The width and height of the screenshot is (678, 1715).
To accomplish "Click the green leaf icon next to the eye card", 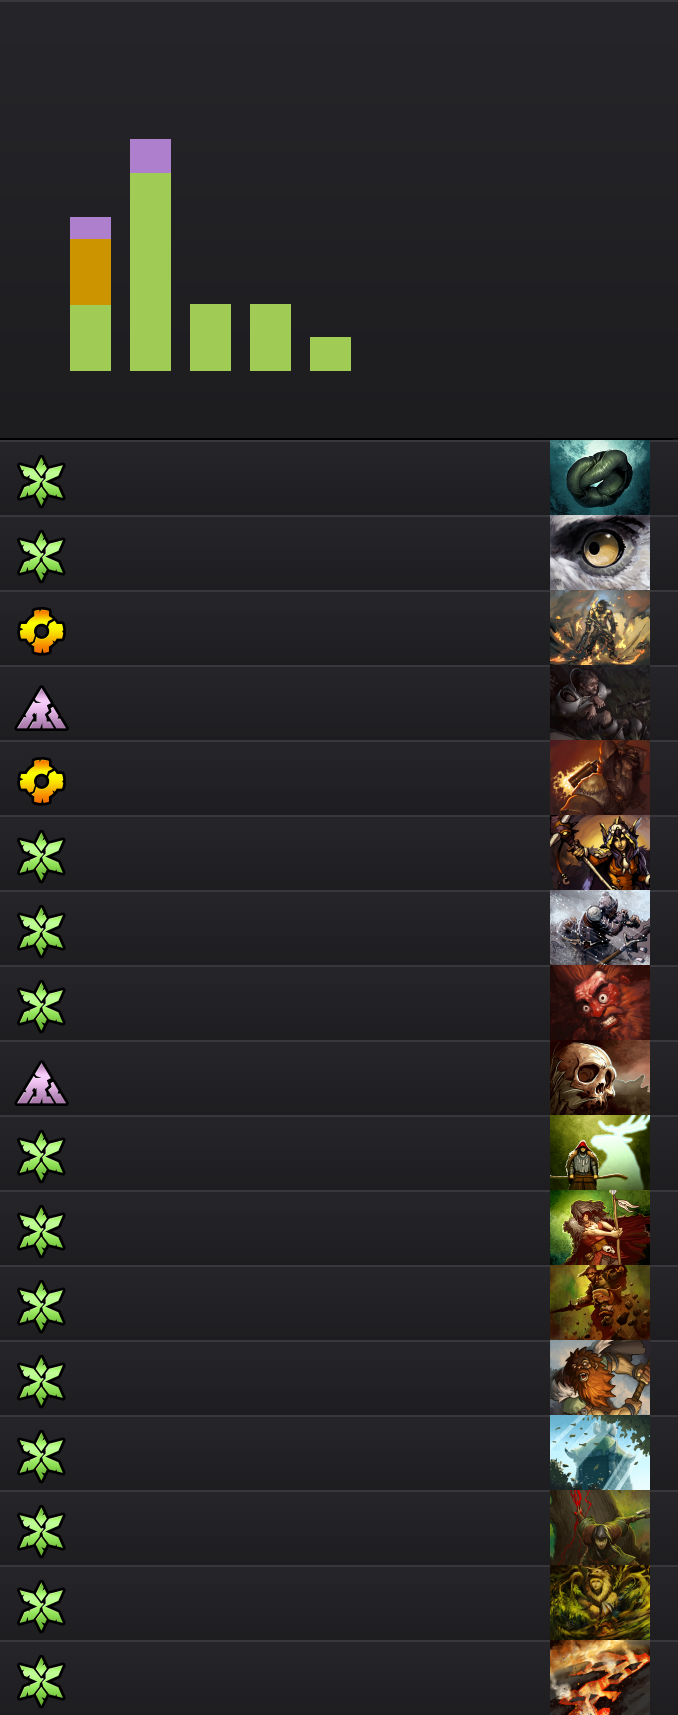I will point(41,556).
